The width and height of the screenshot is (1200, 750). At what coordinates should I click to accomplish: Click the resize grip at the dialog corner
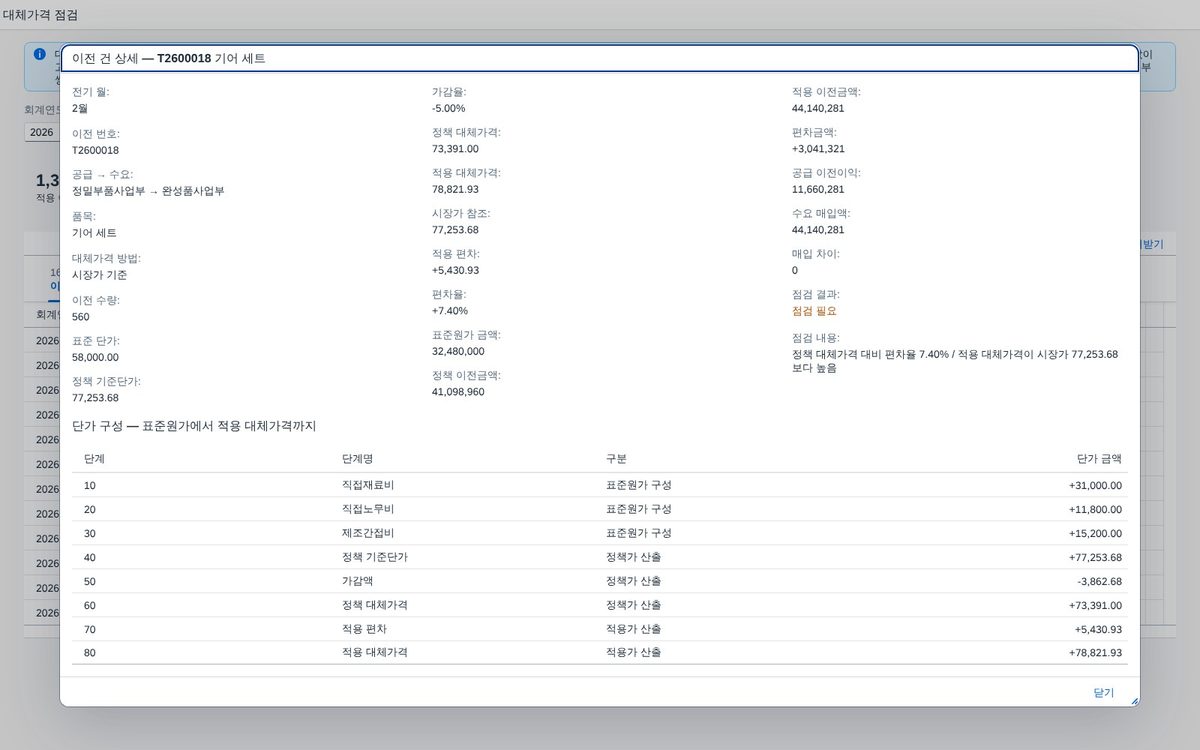pyautogui.click(x=1134, y=701)
